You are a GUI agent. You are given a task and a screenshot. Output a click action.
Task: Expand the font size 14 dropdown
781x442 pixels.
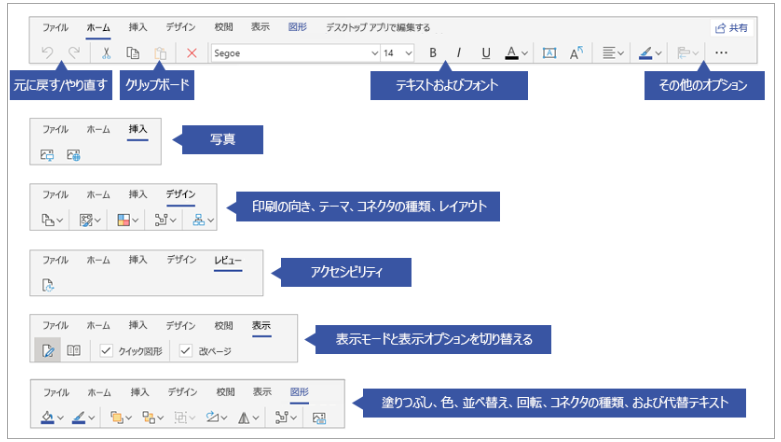[397, 53]
